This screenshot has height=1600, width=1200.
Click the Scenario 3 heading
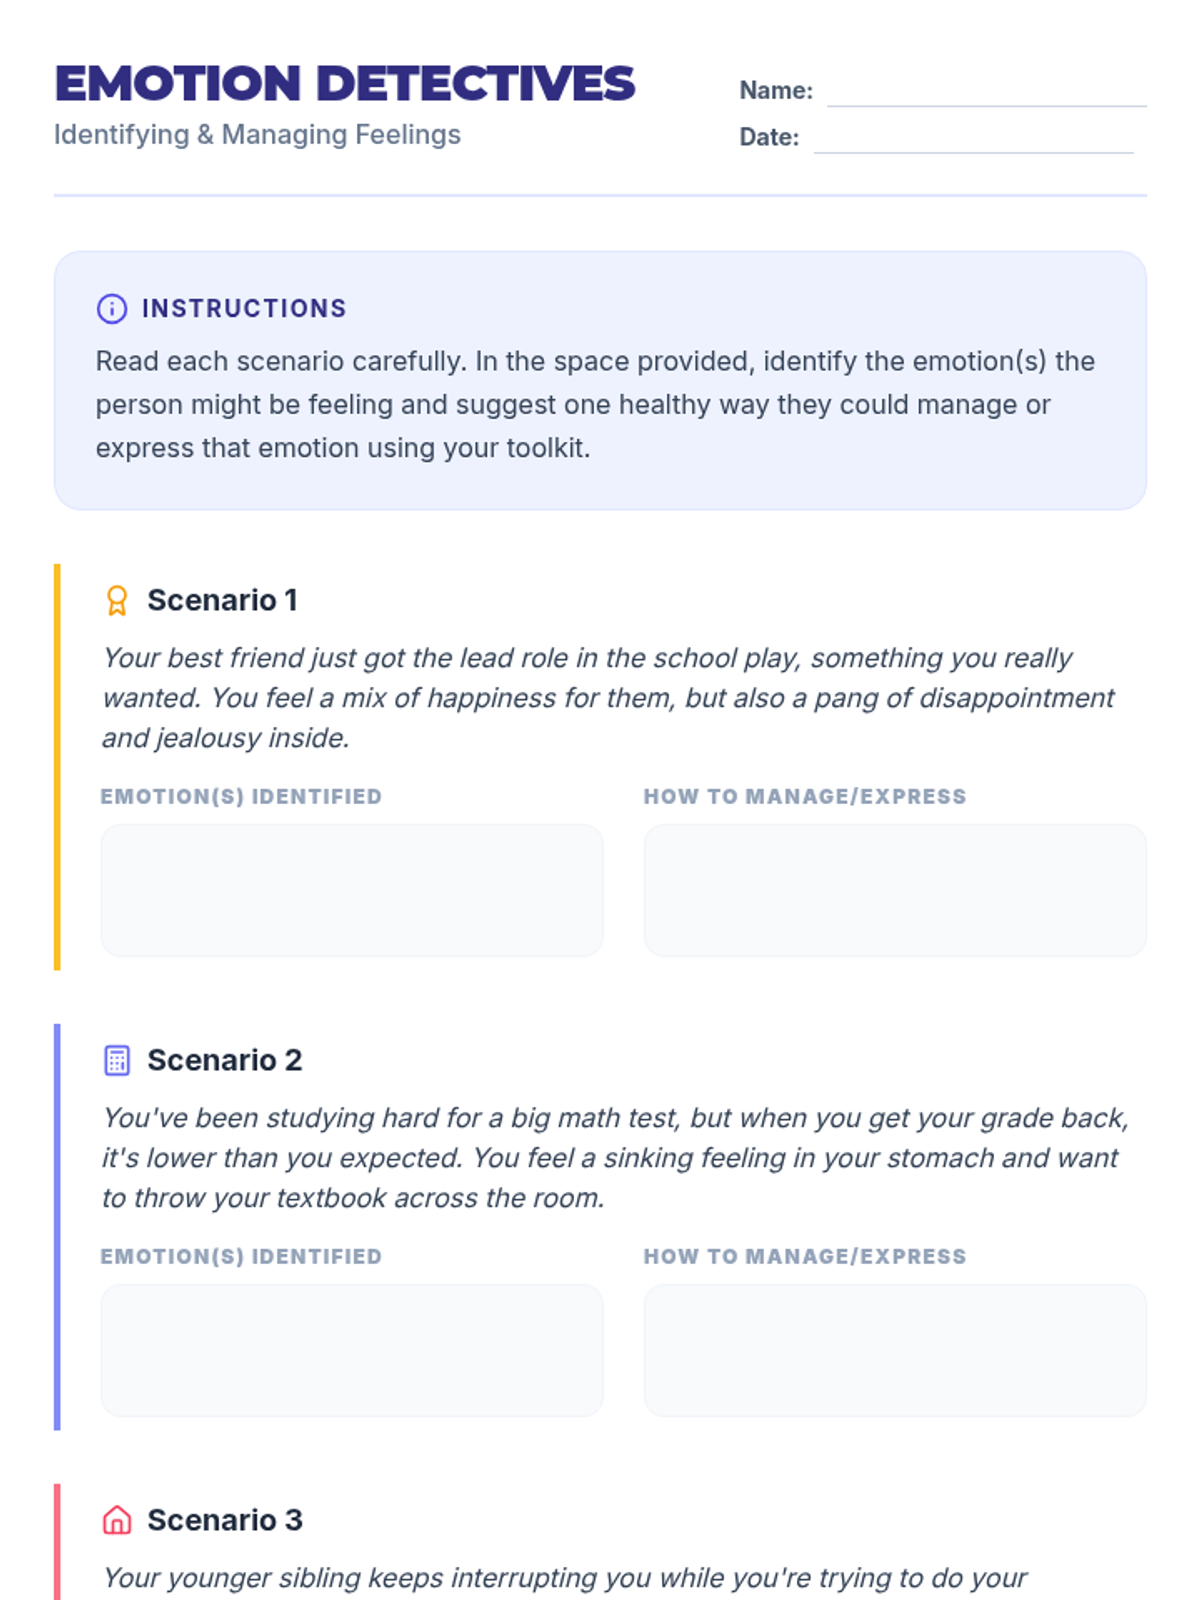click(x=224, y=1520)
